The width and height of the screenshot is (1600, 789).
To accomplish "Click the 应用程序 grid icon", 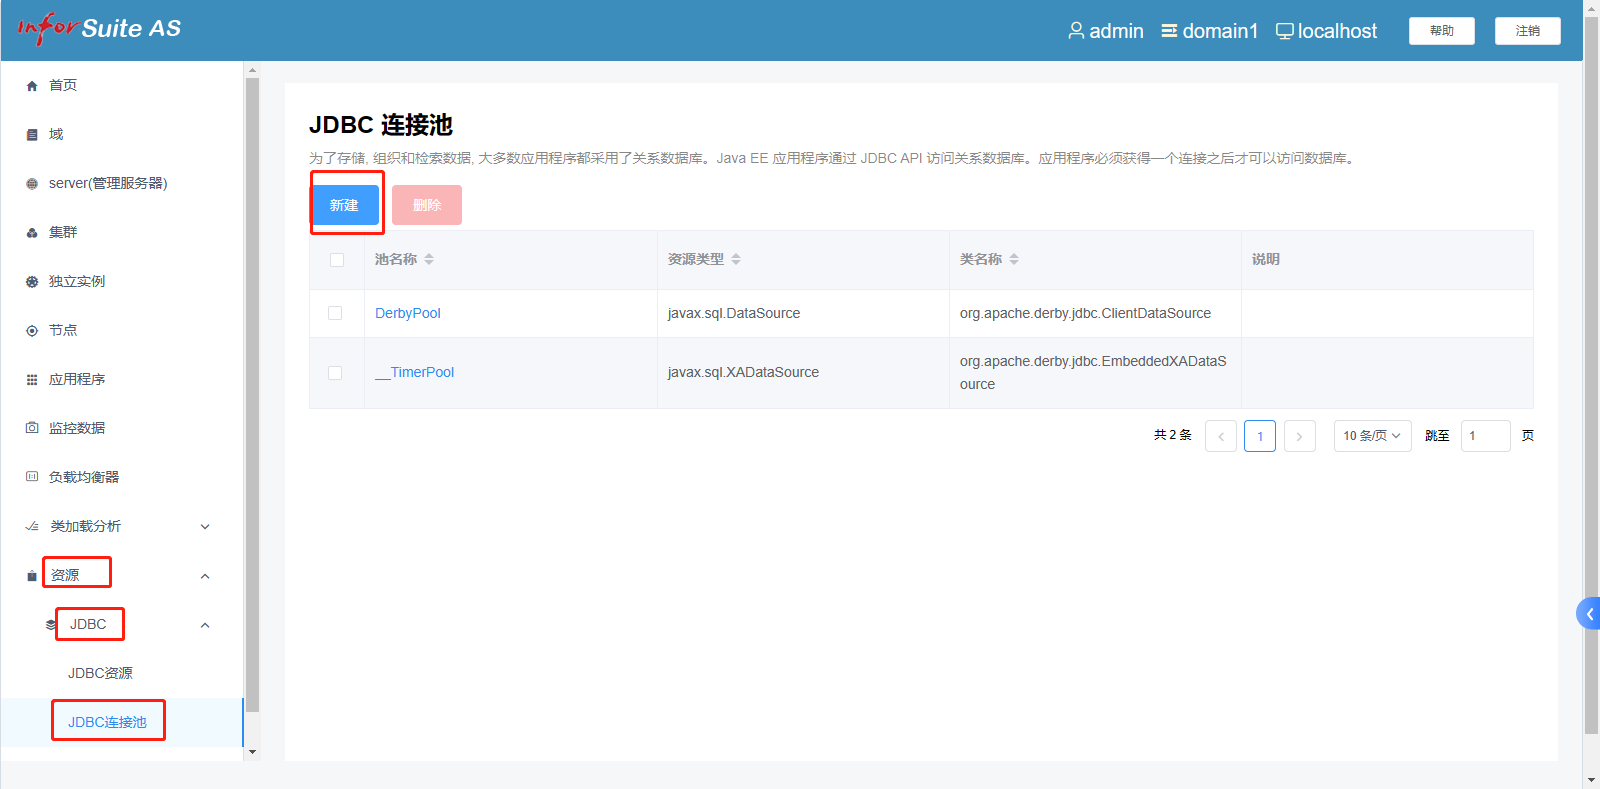I will 32,380.
